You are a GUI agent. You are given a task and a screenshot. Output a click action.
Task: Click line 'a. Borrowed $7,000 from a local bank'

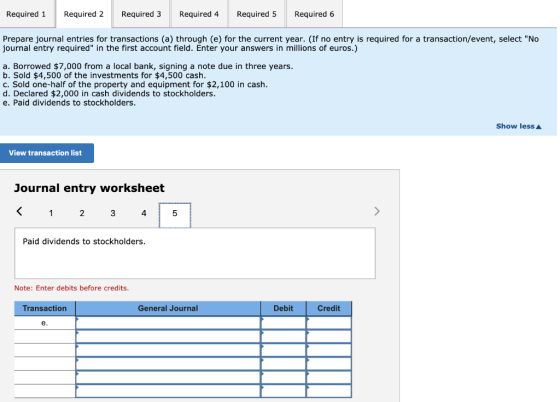[148, 66]
